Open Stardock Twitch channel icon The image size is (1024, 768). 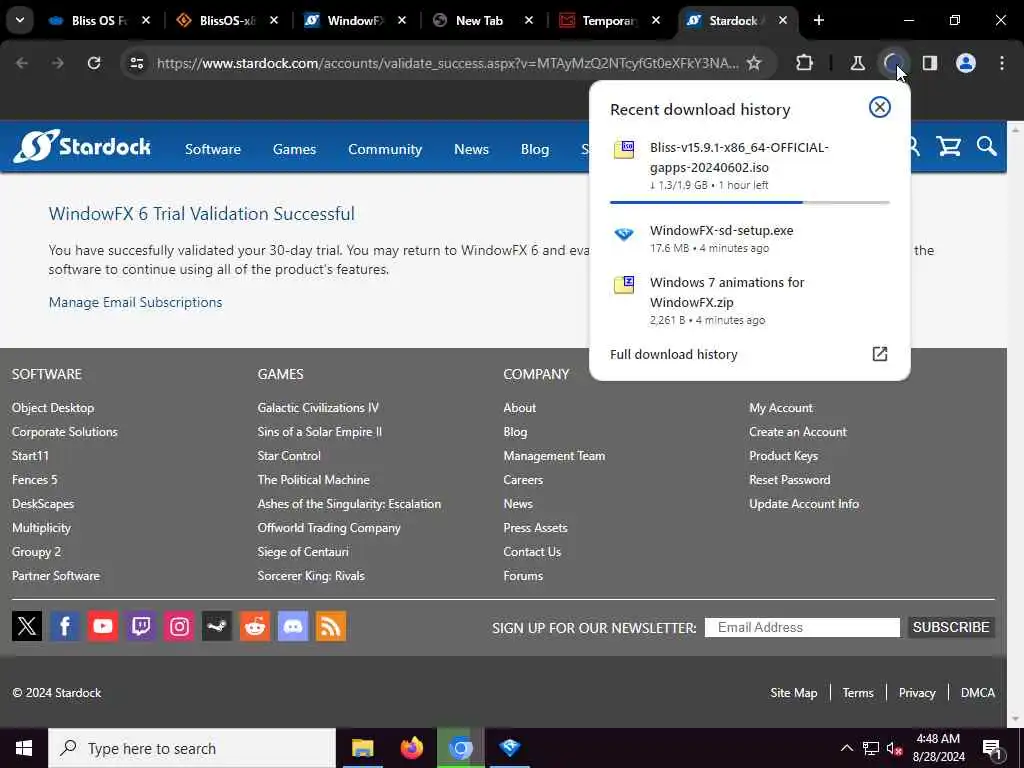click(x=141, y=626)
